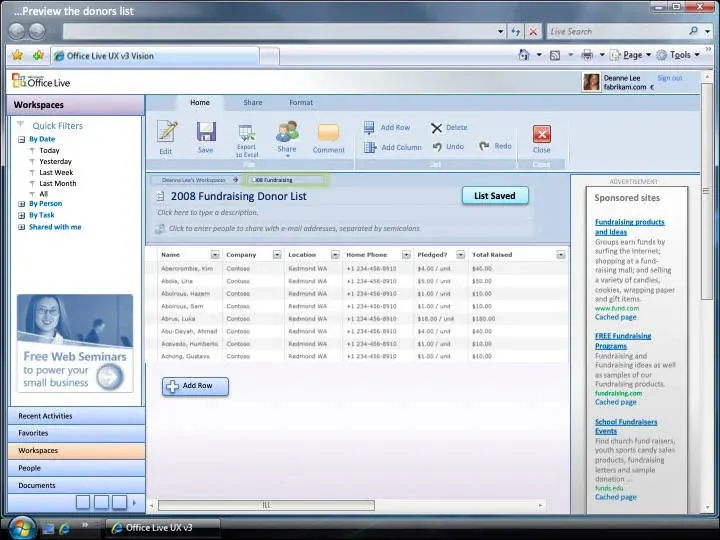Select the Office Live UX v3 Vision browser tab
The width and height of the screenshot is (720, 540).
point(155,56)
